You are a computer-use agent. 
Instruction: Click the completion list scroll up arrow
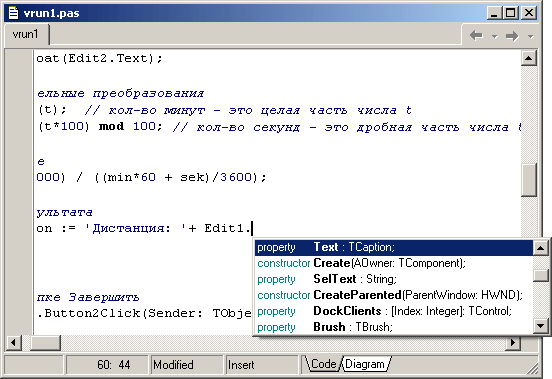[541, 248]
